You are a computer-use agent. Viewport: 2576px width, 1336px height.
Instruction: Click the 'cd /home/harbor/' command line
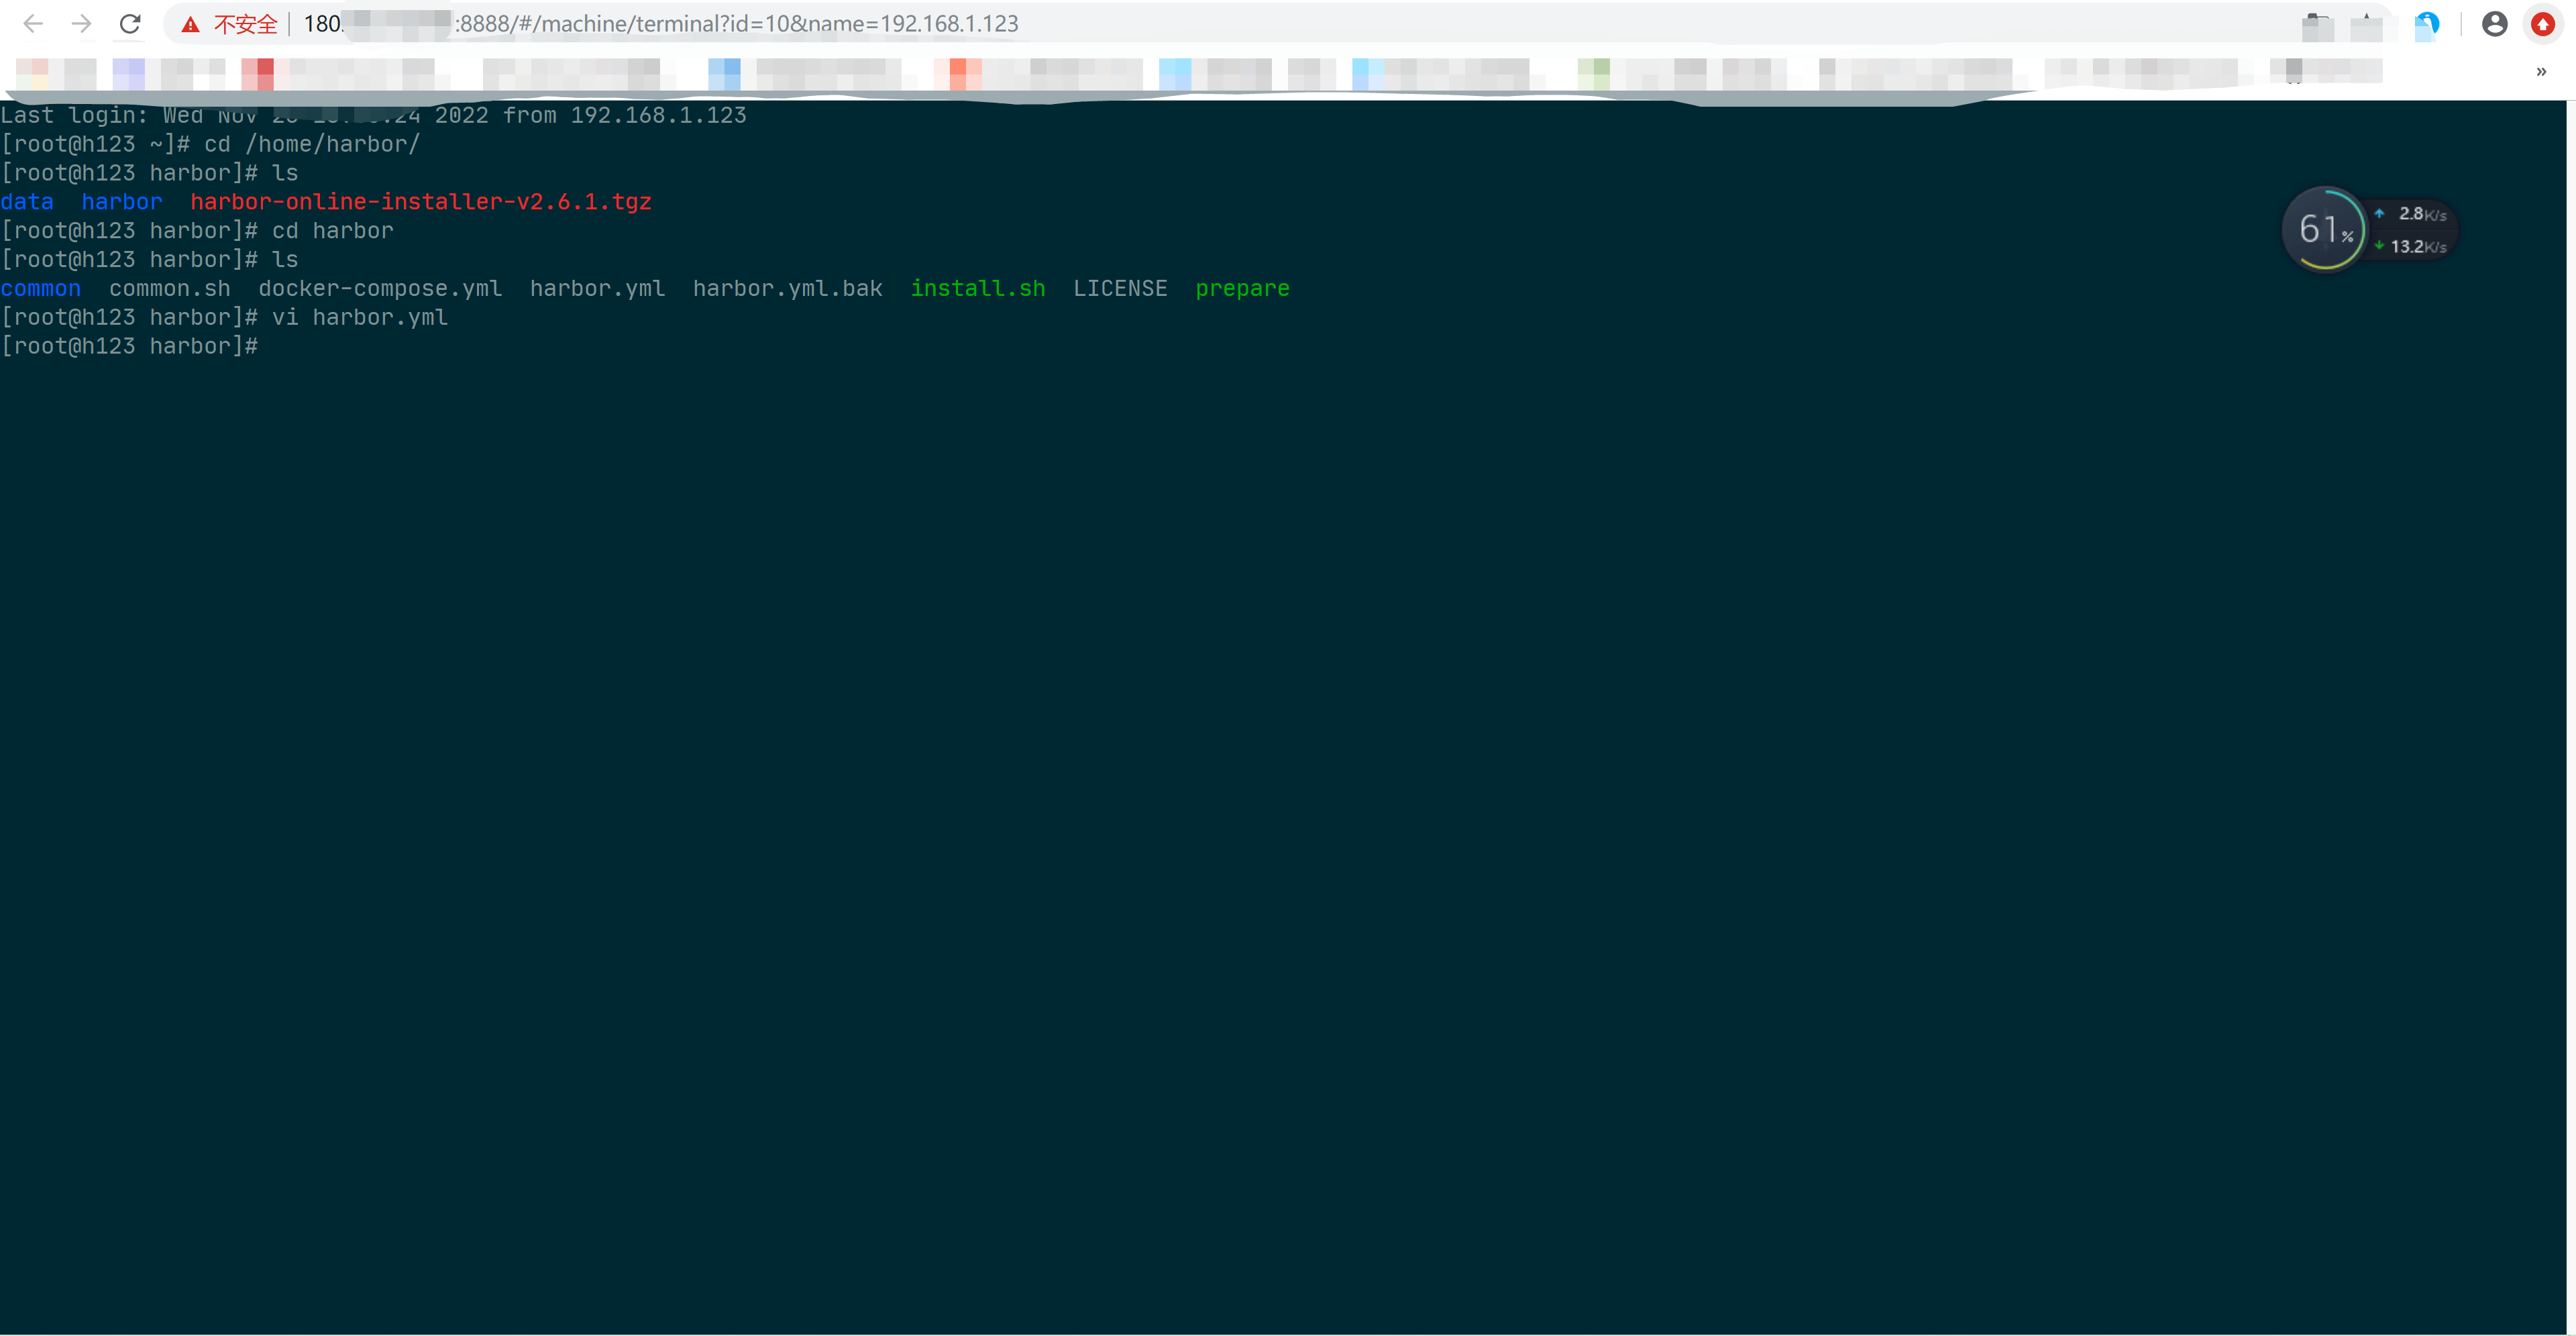click(211, 144)
